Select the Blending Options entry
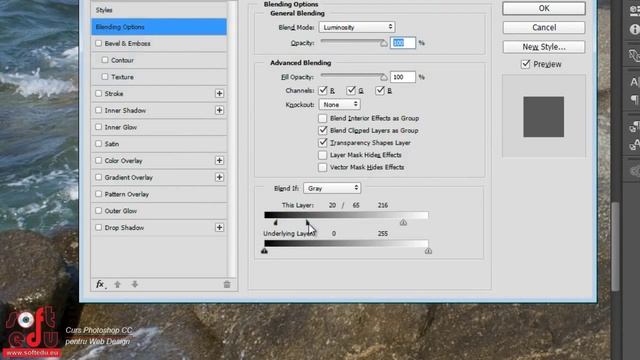 click(159, 27)
